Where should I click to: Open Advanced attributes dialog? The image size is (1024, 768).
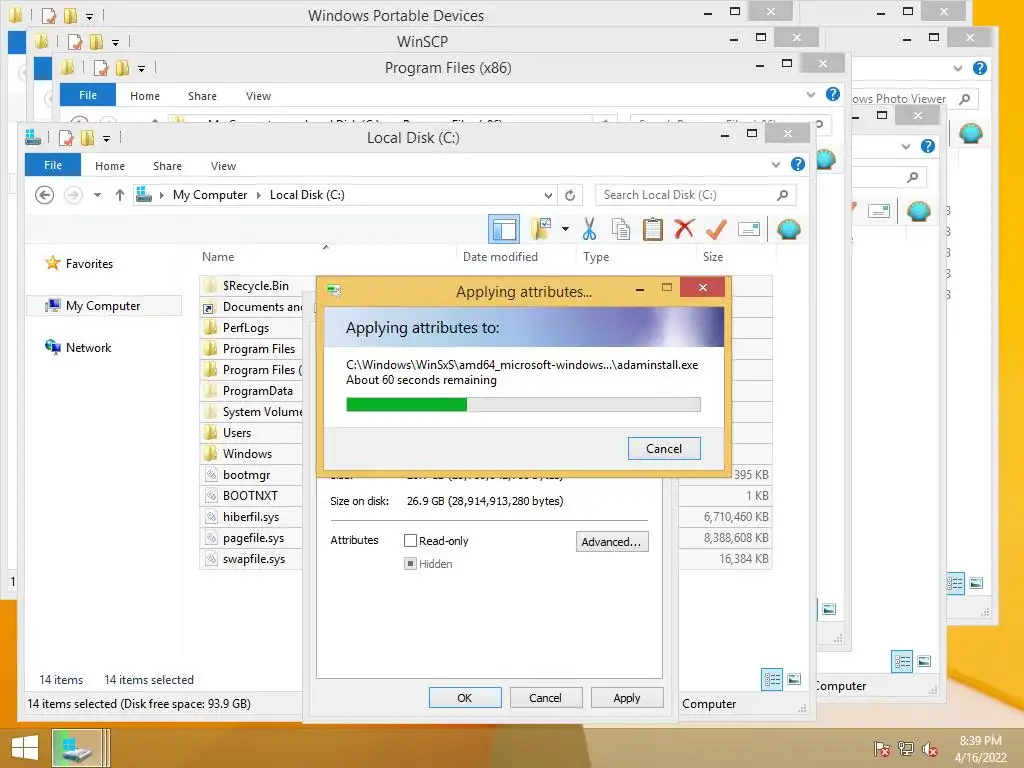(612, 541)
